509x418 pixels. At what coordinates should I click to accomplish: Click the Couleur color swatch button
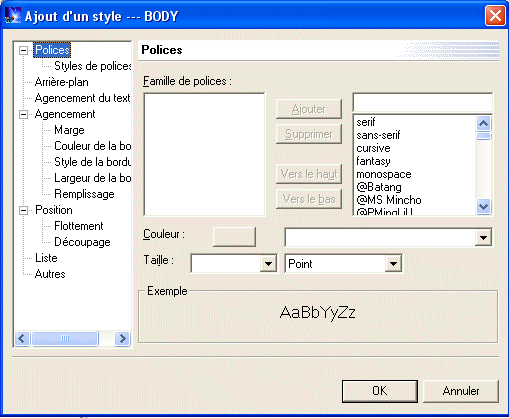click(234, 237)
